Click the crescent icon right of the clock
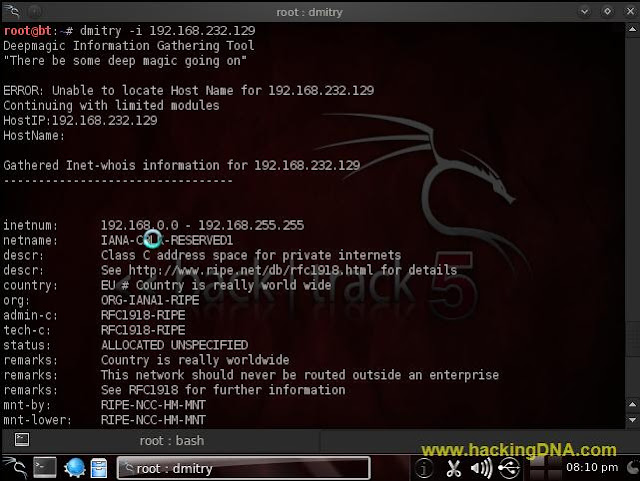Viewport: 640px width, 481px height. [633, 468]
